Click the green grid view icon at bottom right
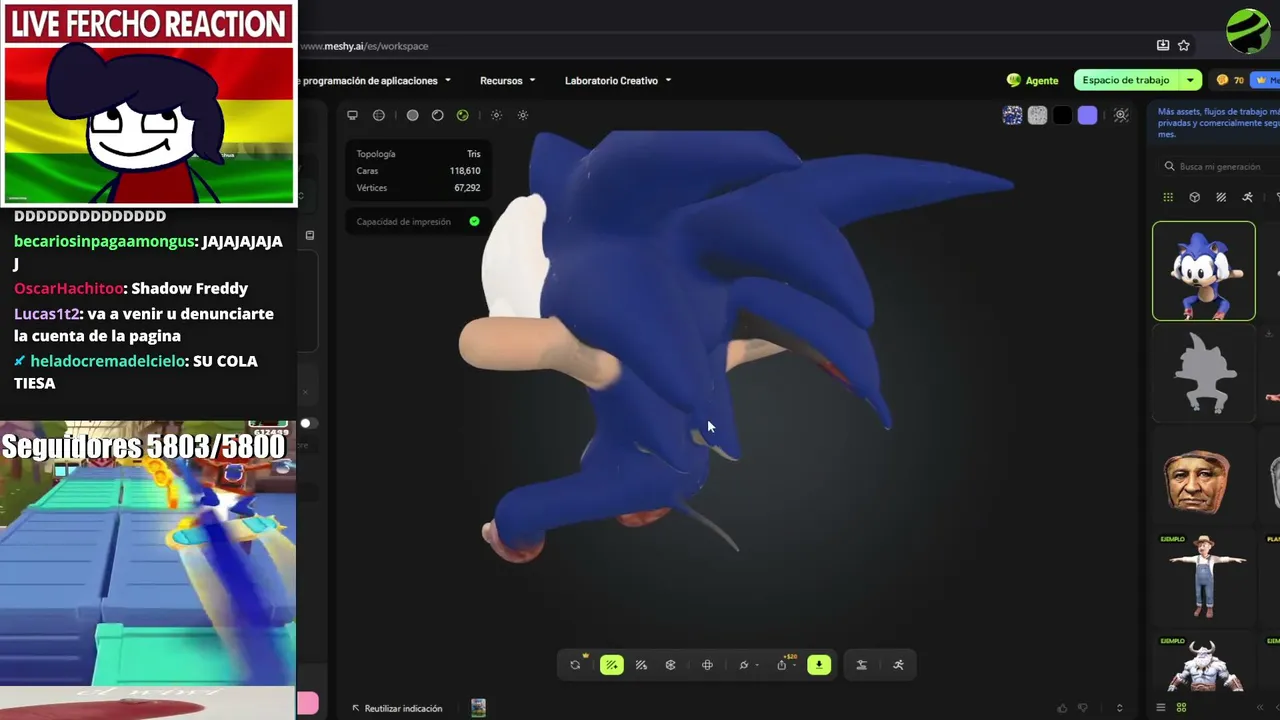 tap(1181, 708)
